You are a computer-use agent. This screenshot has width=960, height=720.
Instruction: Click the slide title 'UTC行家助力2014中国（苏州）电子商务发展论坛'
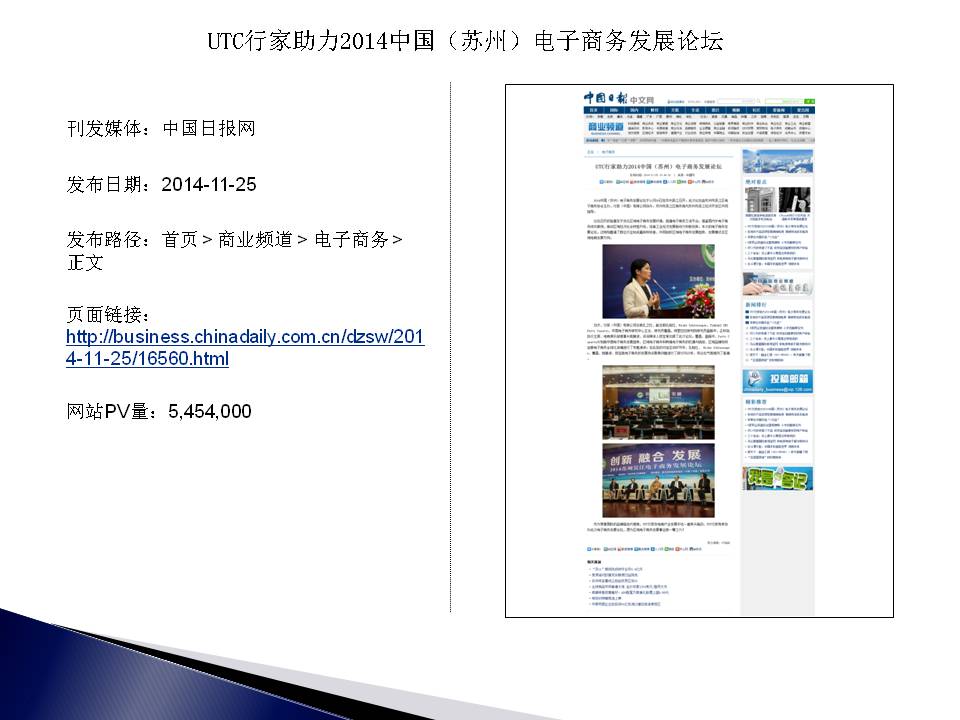(465, 41)
